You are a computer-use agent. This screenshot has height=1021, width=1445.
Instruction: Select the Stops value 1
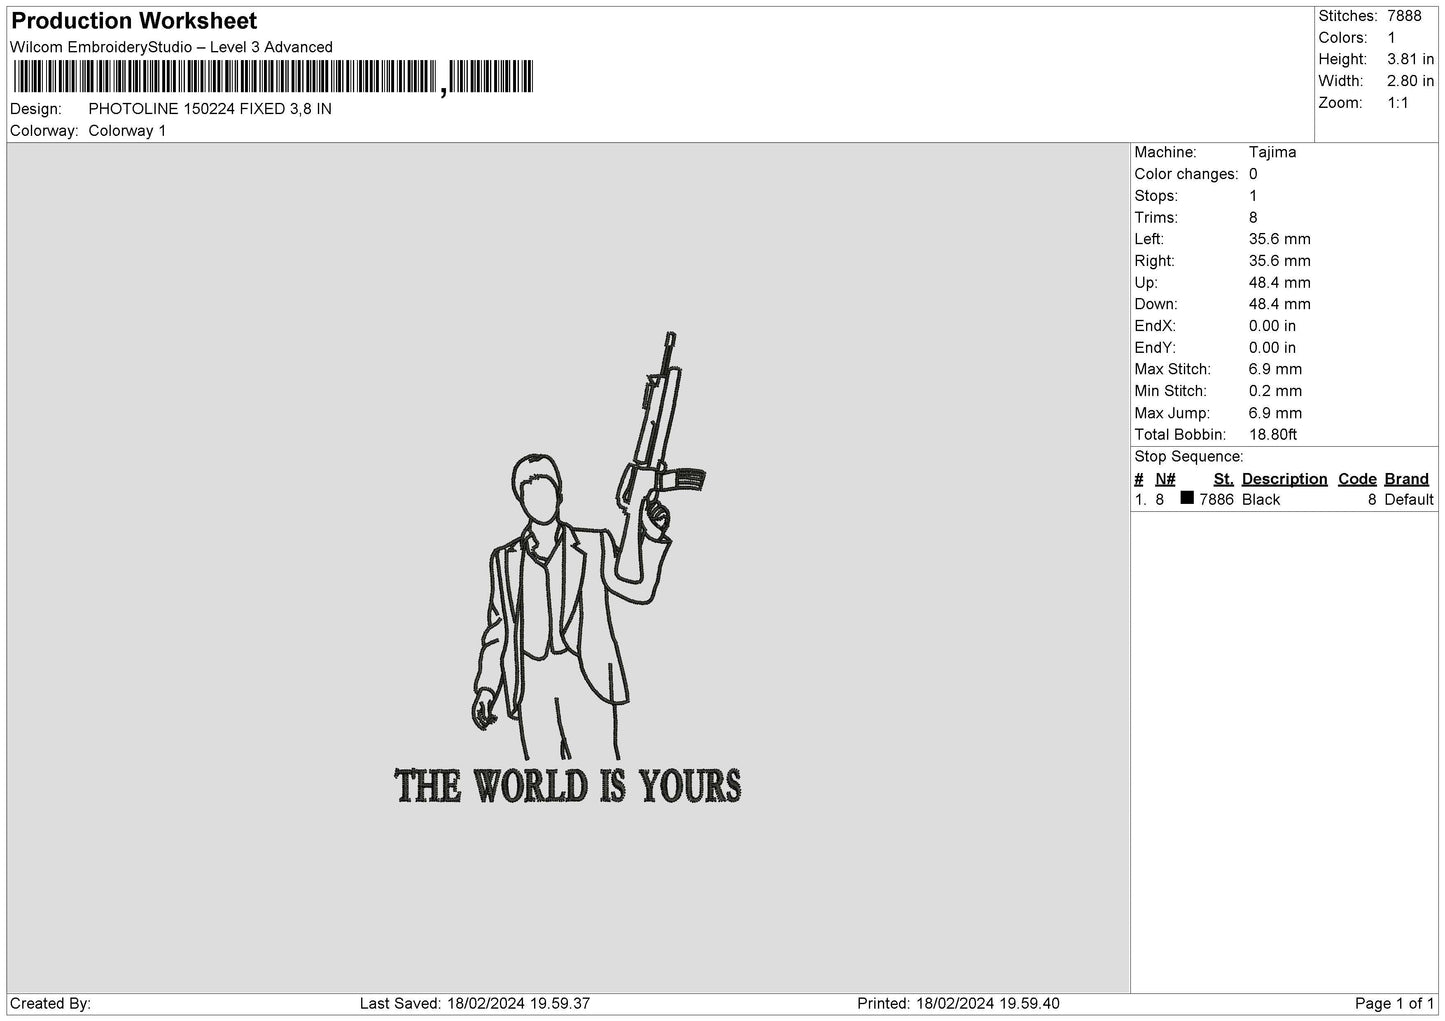(x=1253, y=196)
